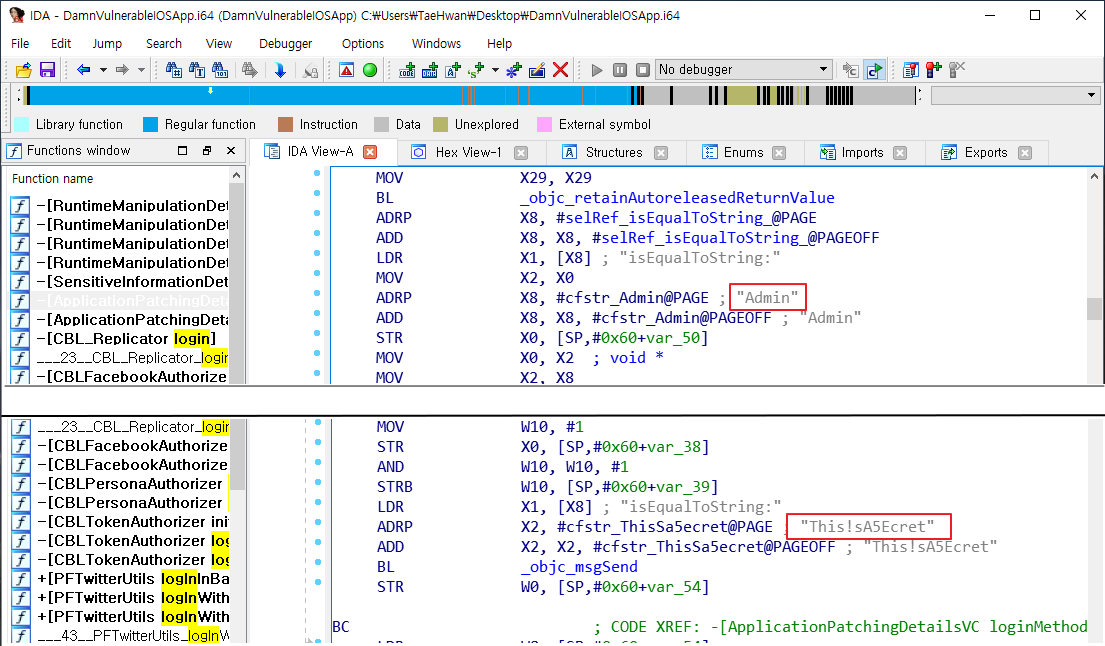The width and height of the screenshot is (1105, 646).
Task: Click the blue asterisk plus icon
Action: pos(514,70)
